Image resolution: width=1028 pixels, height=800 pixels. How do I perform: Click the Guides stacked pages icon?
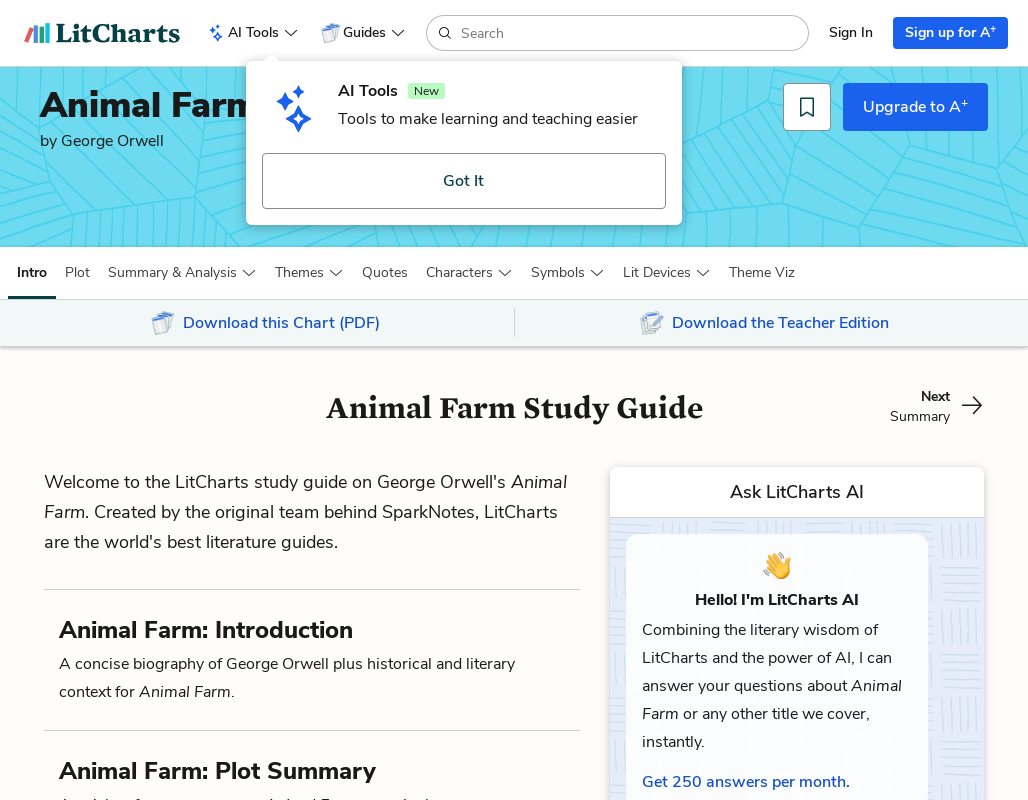pyautogui.click(x=330, y=33)
